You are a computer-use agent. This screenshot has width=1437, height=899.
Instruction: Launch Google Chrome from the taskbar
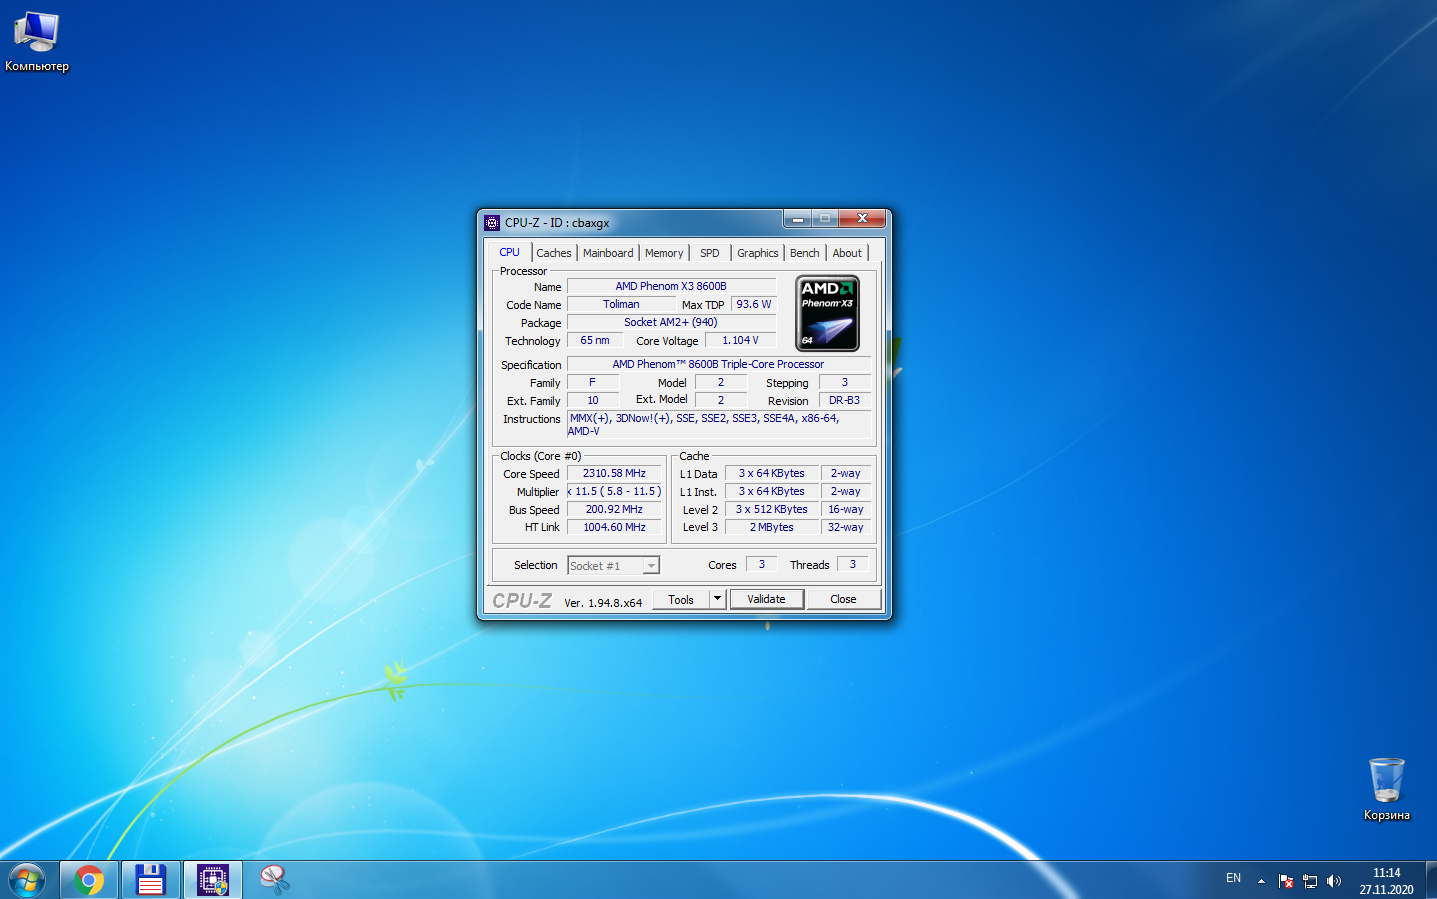tap(89, 880)
